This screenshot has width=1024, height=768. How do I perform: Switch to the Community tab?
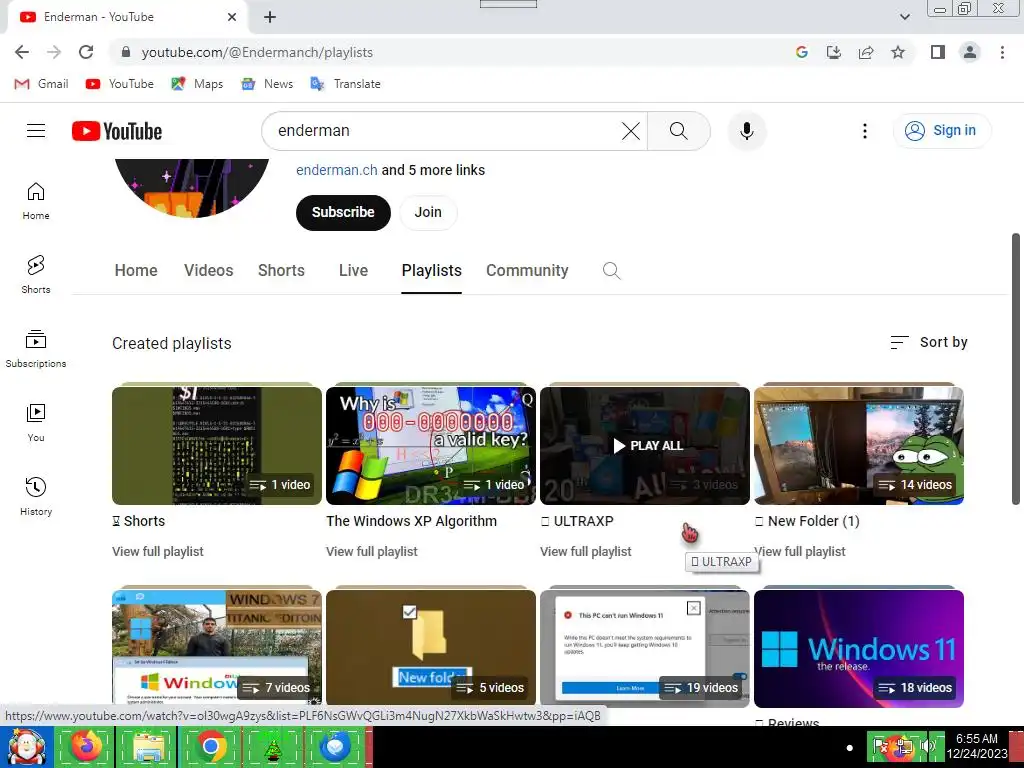click(527, 270)
